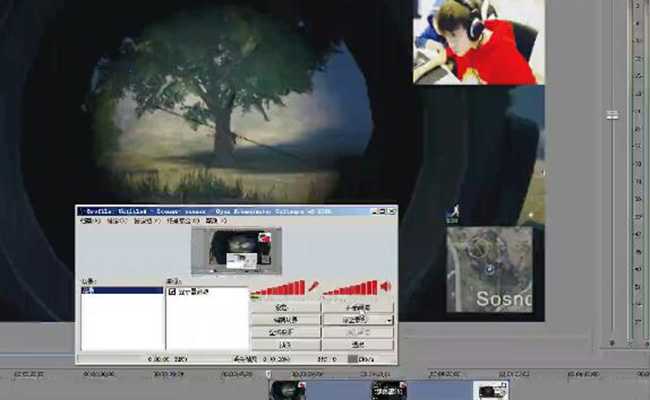The height and width of the screenshot is (400, 650).
Task: Open the second menu (Settings) in OBS menu bar
Action: click(116, 221)
